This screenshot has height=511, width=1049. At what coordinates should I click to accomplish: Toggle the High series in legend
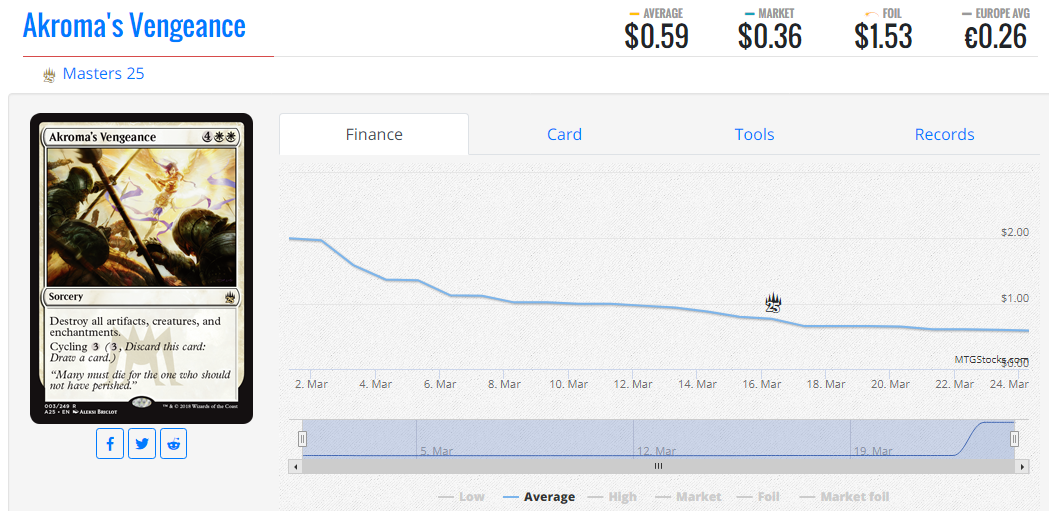click(x=612, y=497)
